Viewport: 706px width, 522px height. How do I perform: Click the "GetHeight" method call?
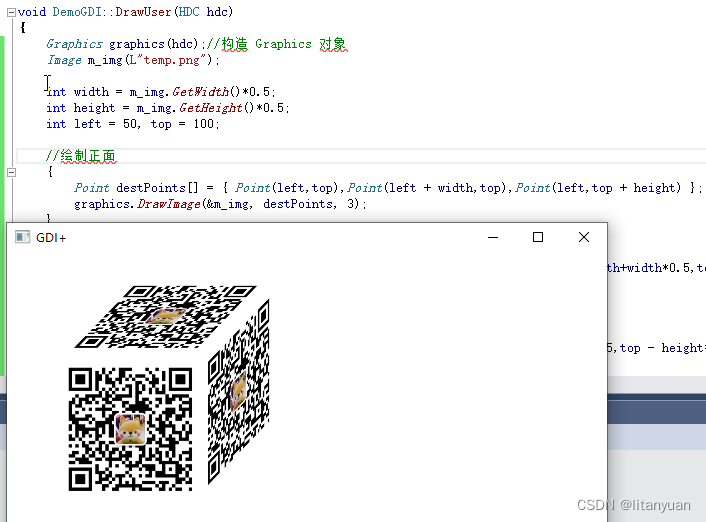tap(211, 108)
